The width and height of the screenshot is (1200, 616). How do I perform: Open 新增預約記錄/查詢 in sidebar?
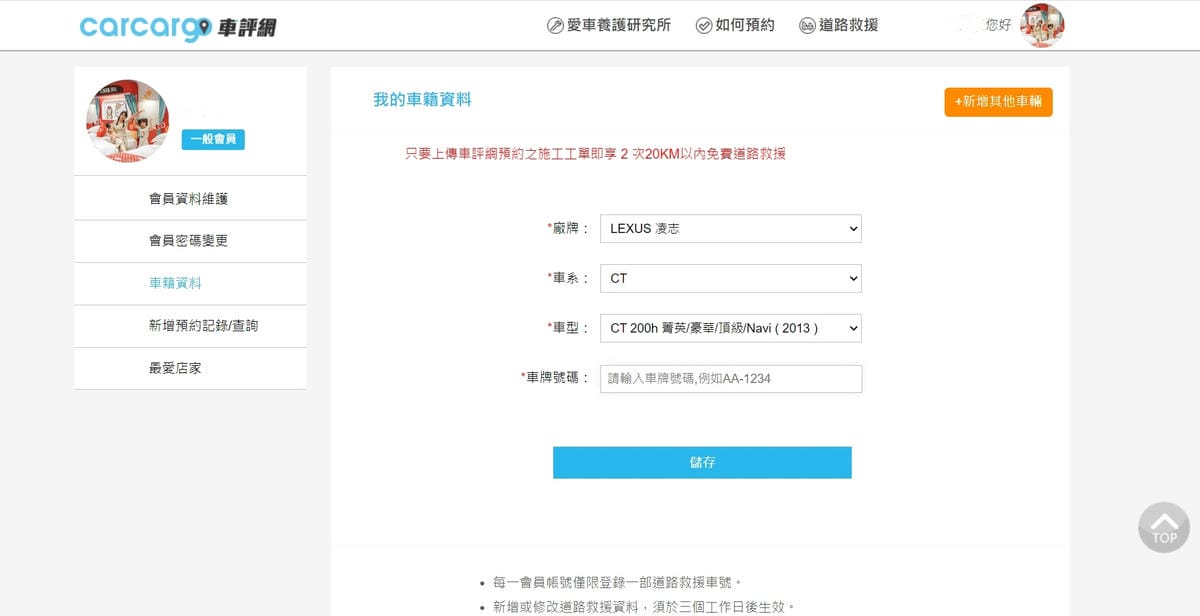click(x=203, y=326)
